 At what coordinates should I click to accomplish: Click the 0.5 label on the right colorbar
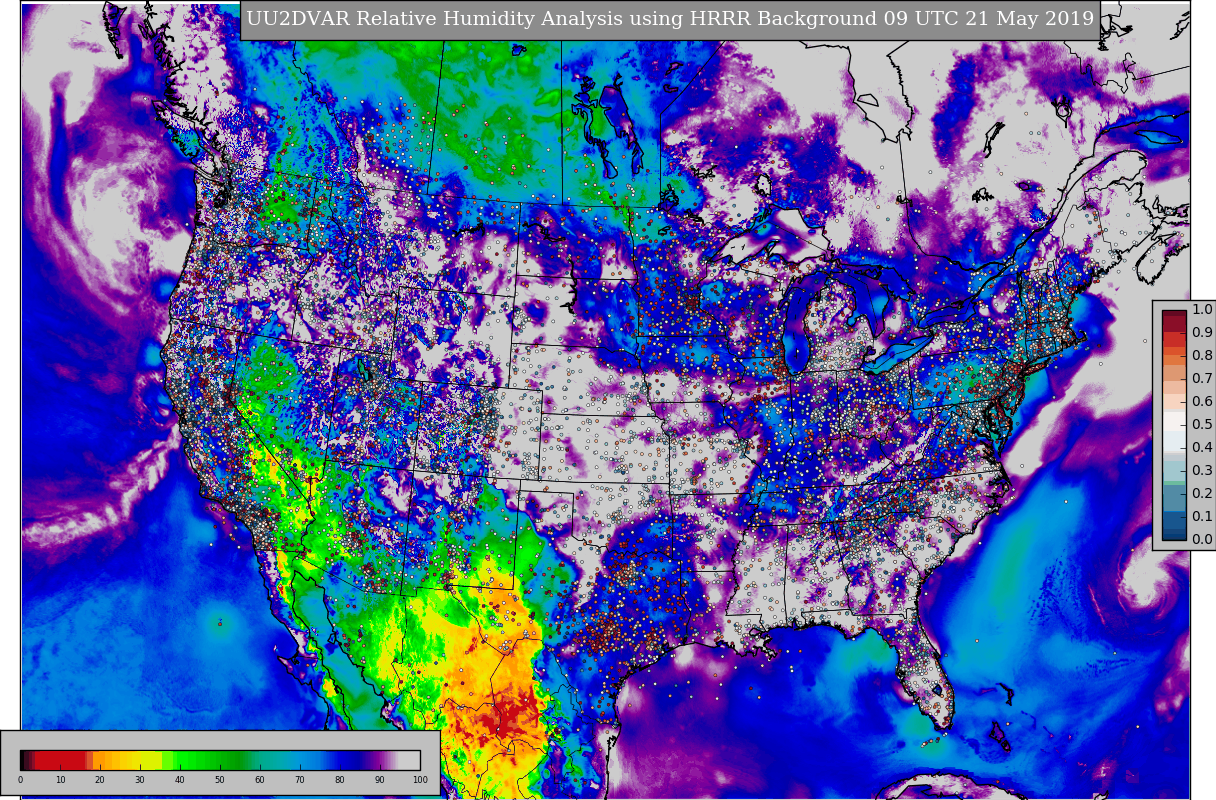tap(1202, 425)
